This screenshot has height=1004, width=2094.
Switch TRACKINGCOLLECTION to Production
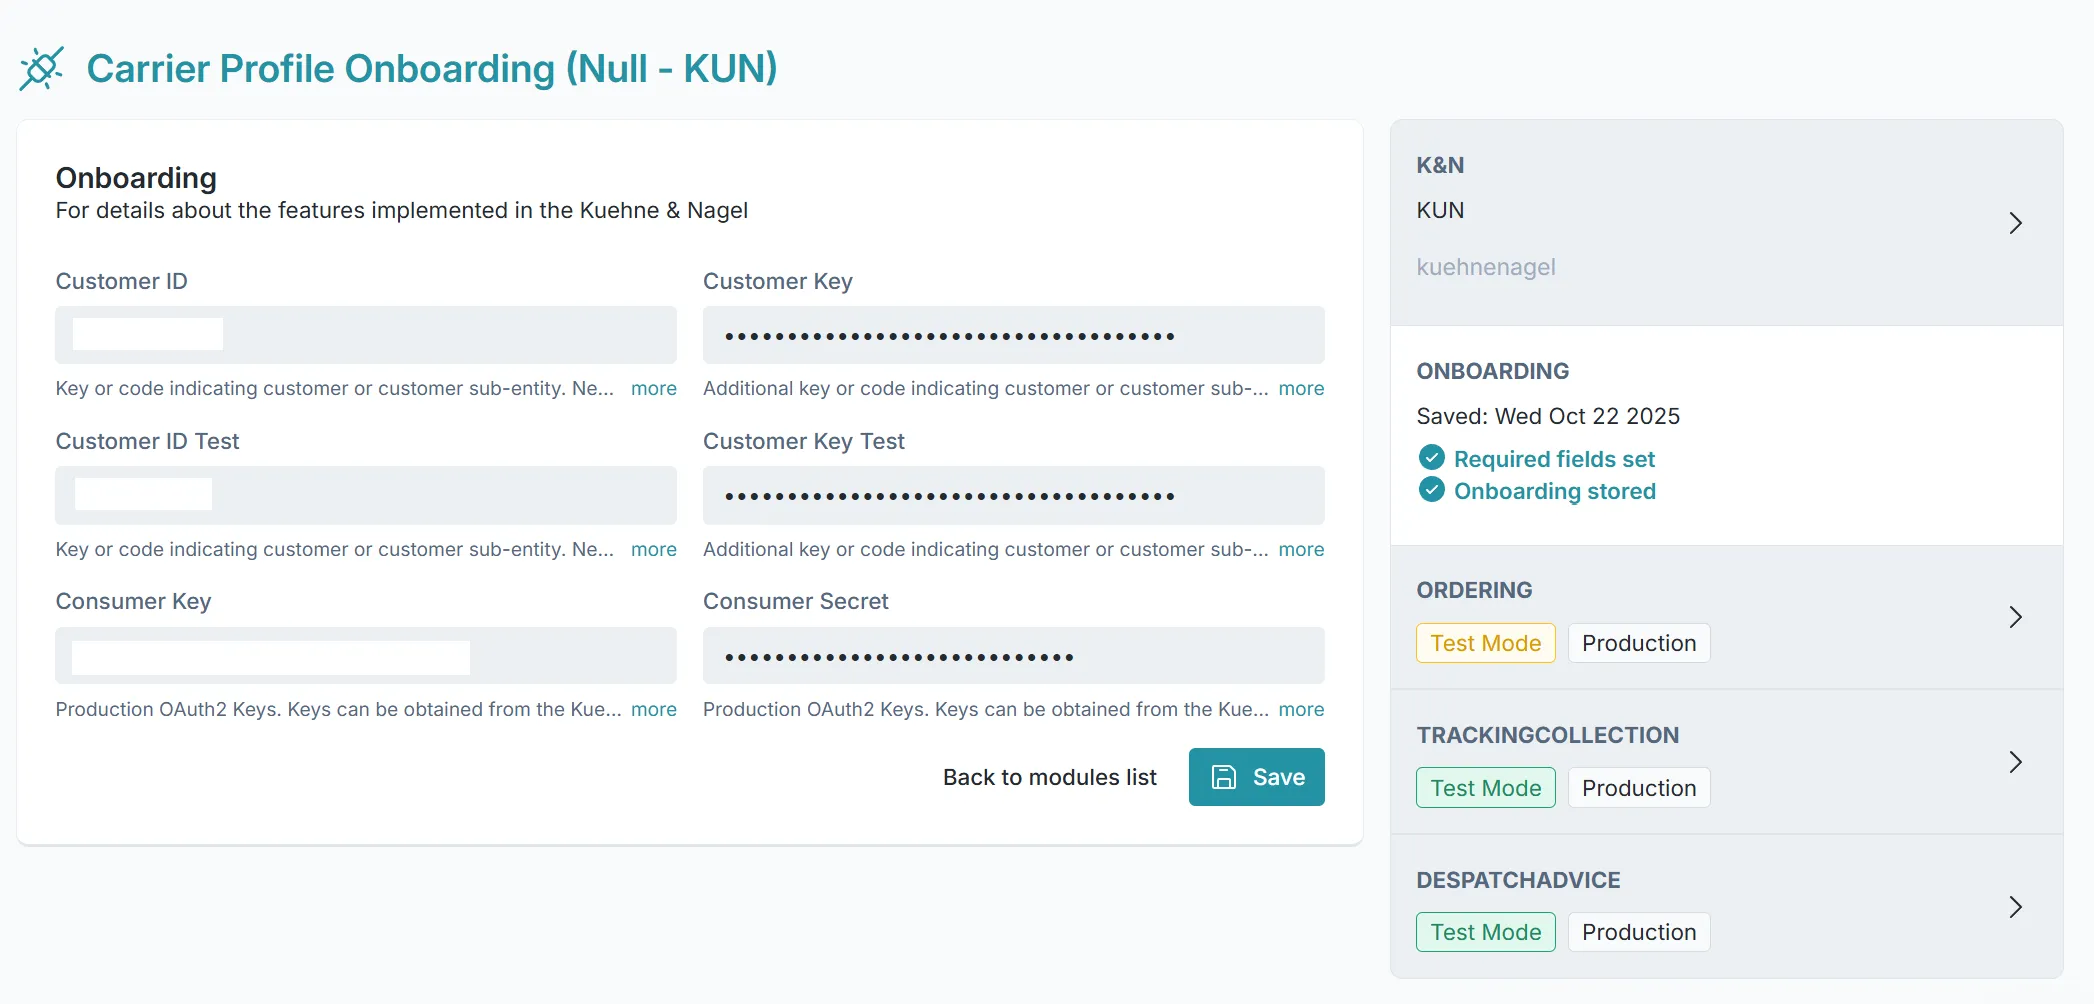tap(1638, 788)
